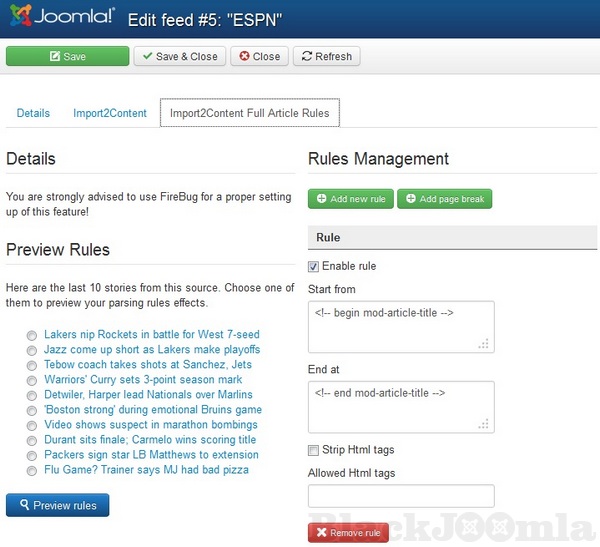Select Import2Content Full Article Rules tab
The height and width of the screenshot is (547, 600).
[250, 113]
